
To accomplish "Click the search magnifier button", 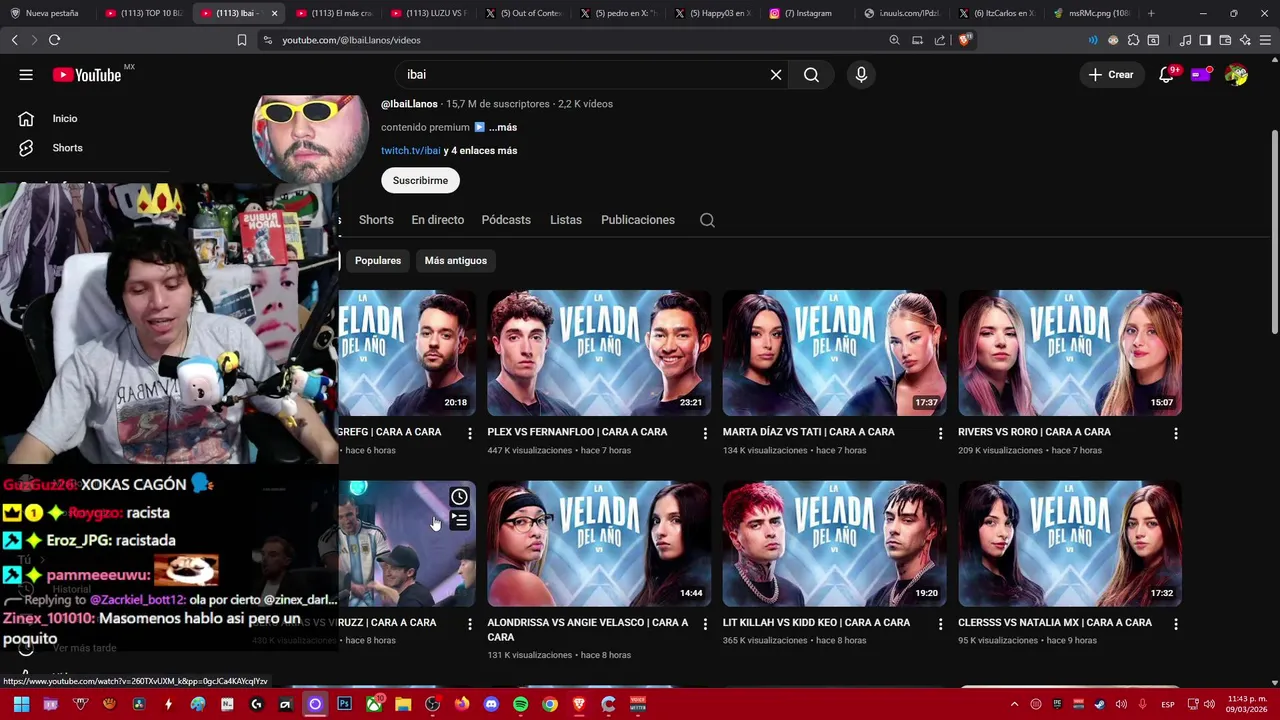I will (x=811, y=75).
